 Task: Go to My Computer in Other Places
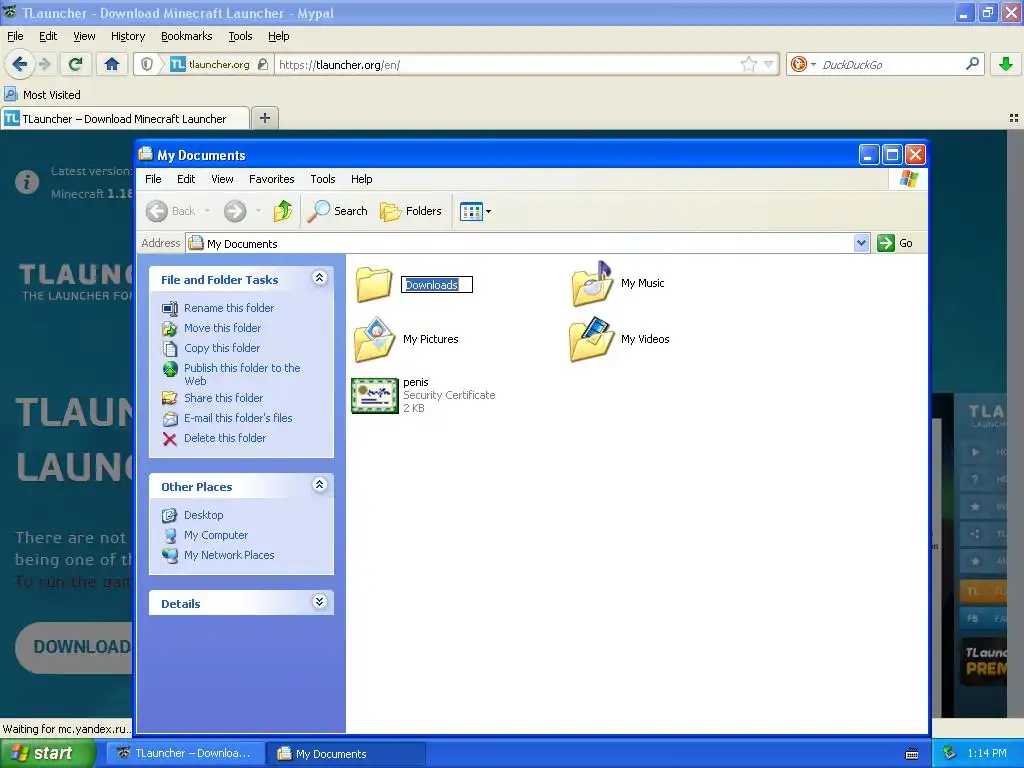(x=216, y=535)
